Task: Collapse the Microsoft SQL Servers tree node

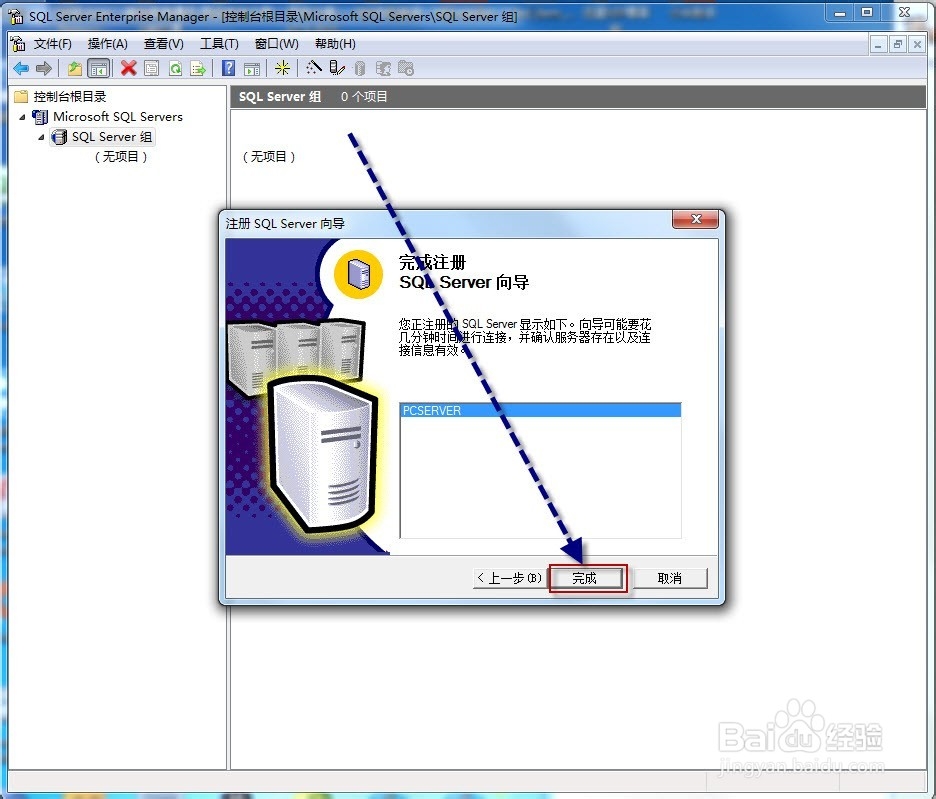Action: pos(22,117)
